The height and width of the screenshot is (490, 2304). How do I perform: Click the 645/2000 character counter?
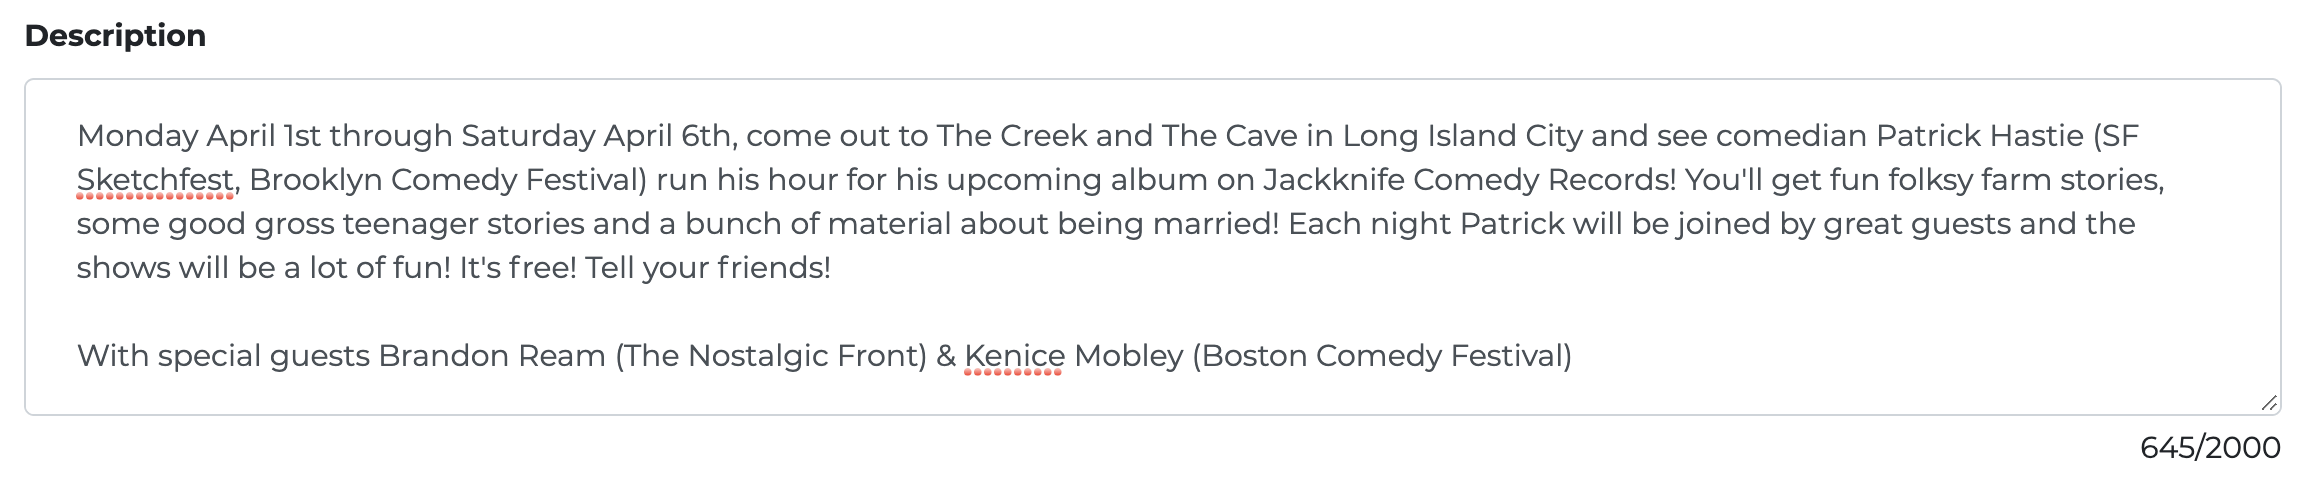tap(2210, 448)
